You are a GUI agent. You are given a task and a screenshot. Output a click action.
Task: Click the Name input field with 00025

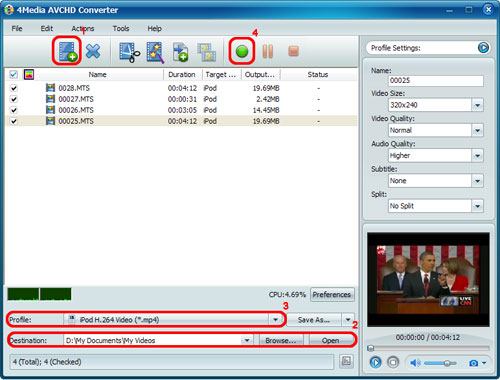coord(436,80)
